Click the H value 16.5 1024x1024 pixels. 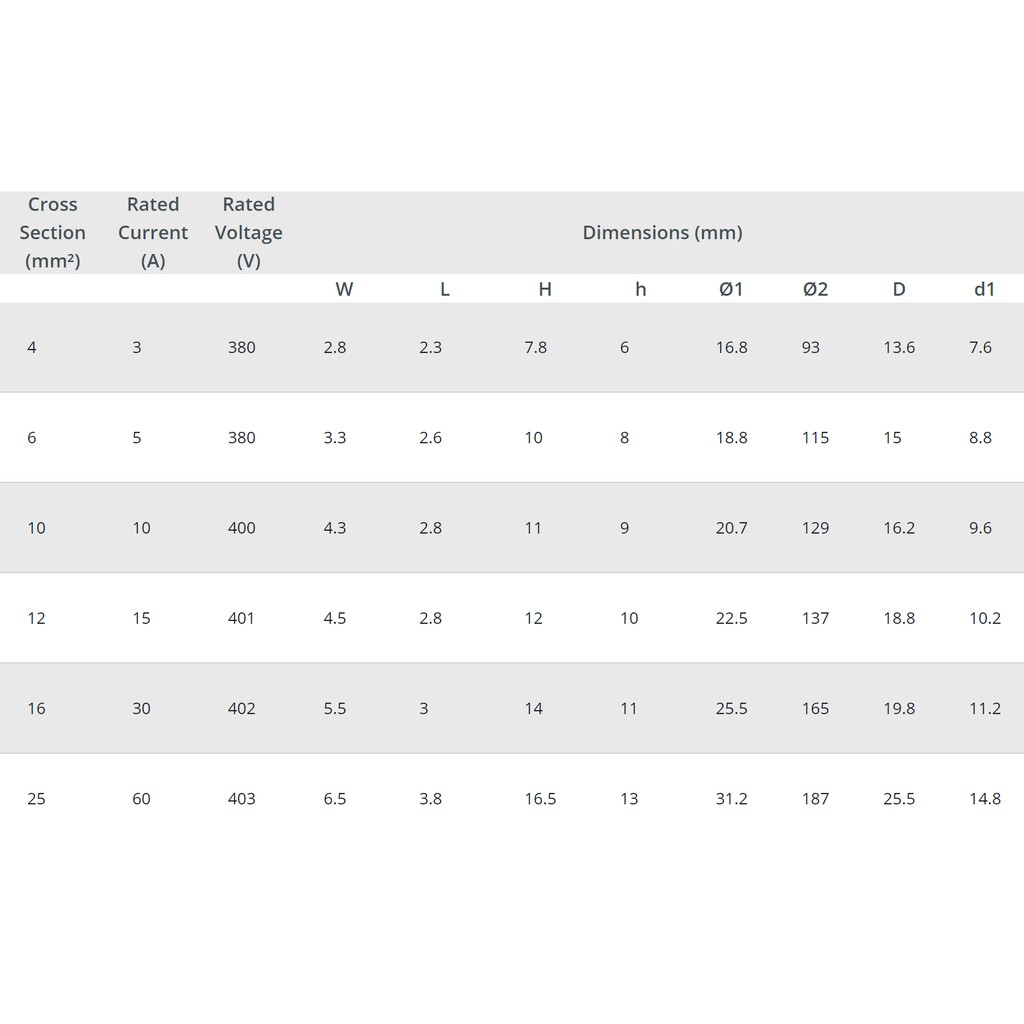[x=540, y=798]
